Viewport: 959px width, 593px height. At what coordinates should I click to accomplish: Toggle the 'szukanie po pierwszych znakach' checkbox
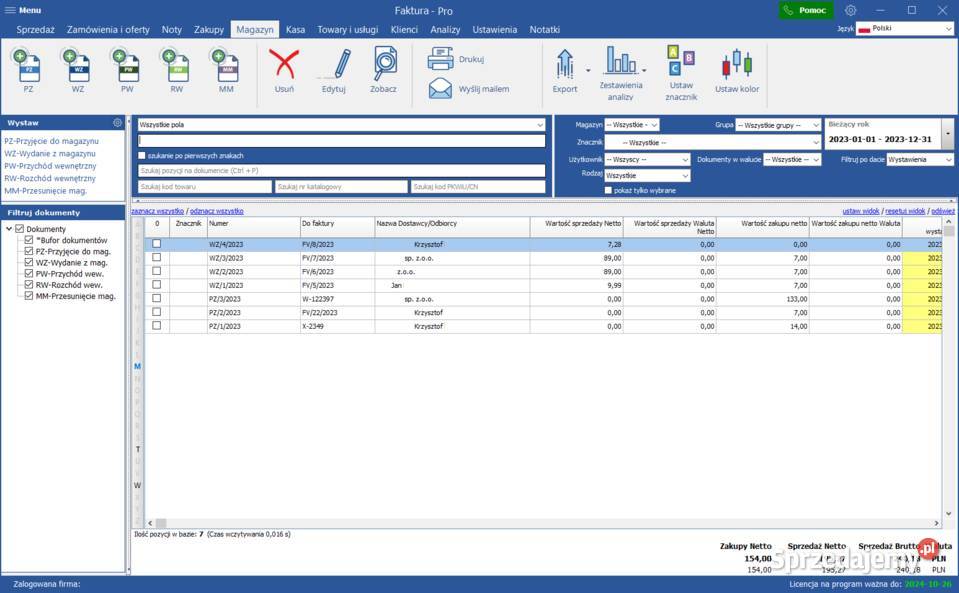point(142,156)
